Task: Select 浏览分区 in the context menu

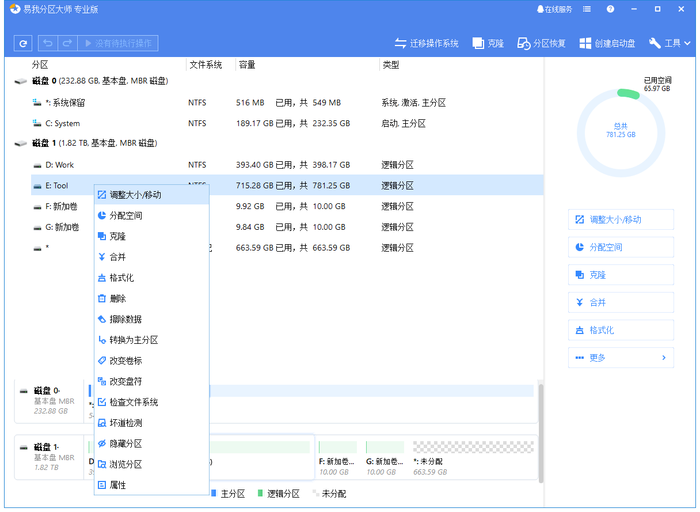Action: (152, 465)
